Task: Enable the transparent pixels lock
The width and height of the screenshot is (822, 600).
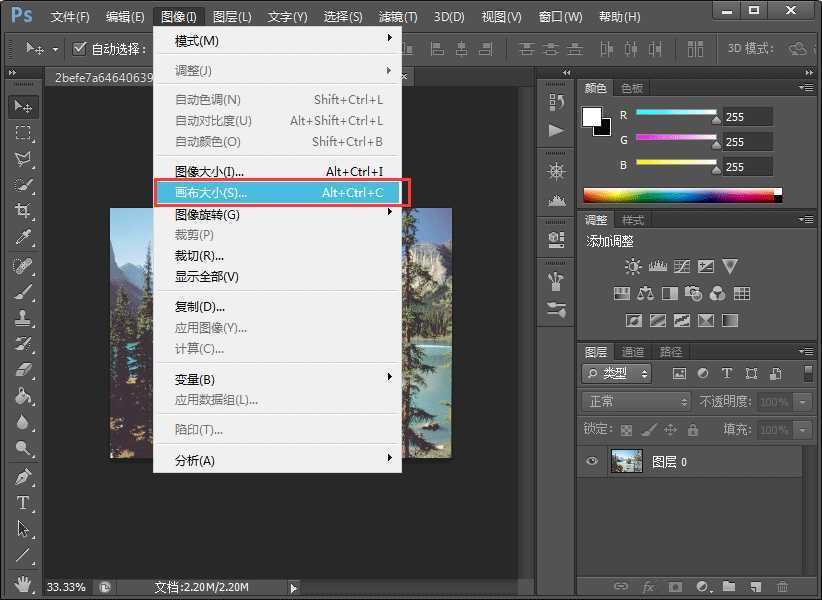Action: tap(627, 430)
